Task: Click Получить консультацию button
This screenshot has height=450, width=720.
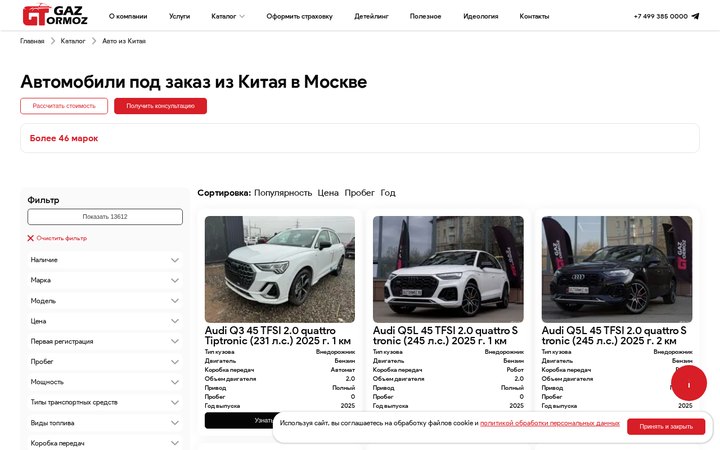Action: pyautogui.click(x=160, y=106)
